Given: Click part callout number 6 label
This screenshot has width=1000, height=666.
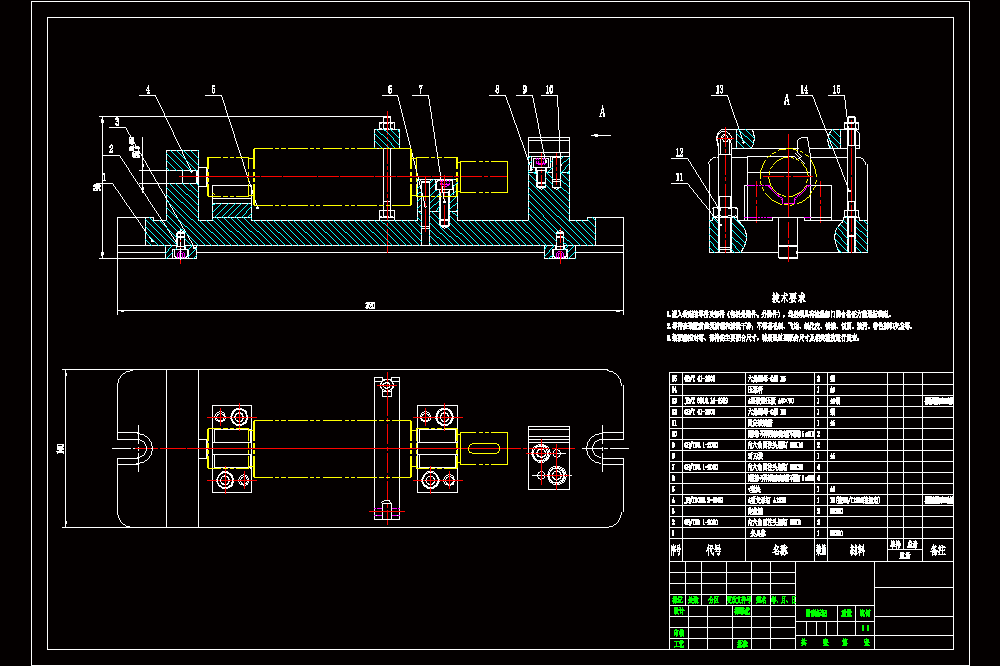Looking at the screenshot, I should [390, 90].
